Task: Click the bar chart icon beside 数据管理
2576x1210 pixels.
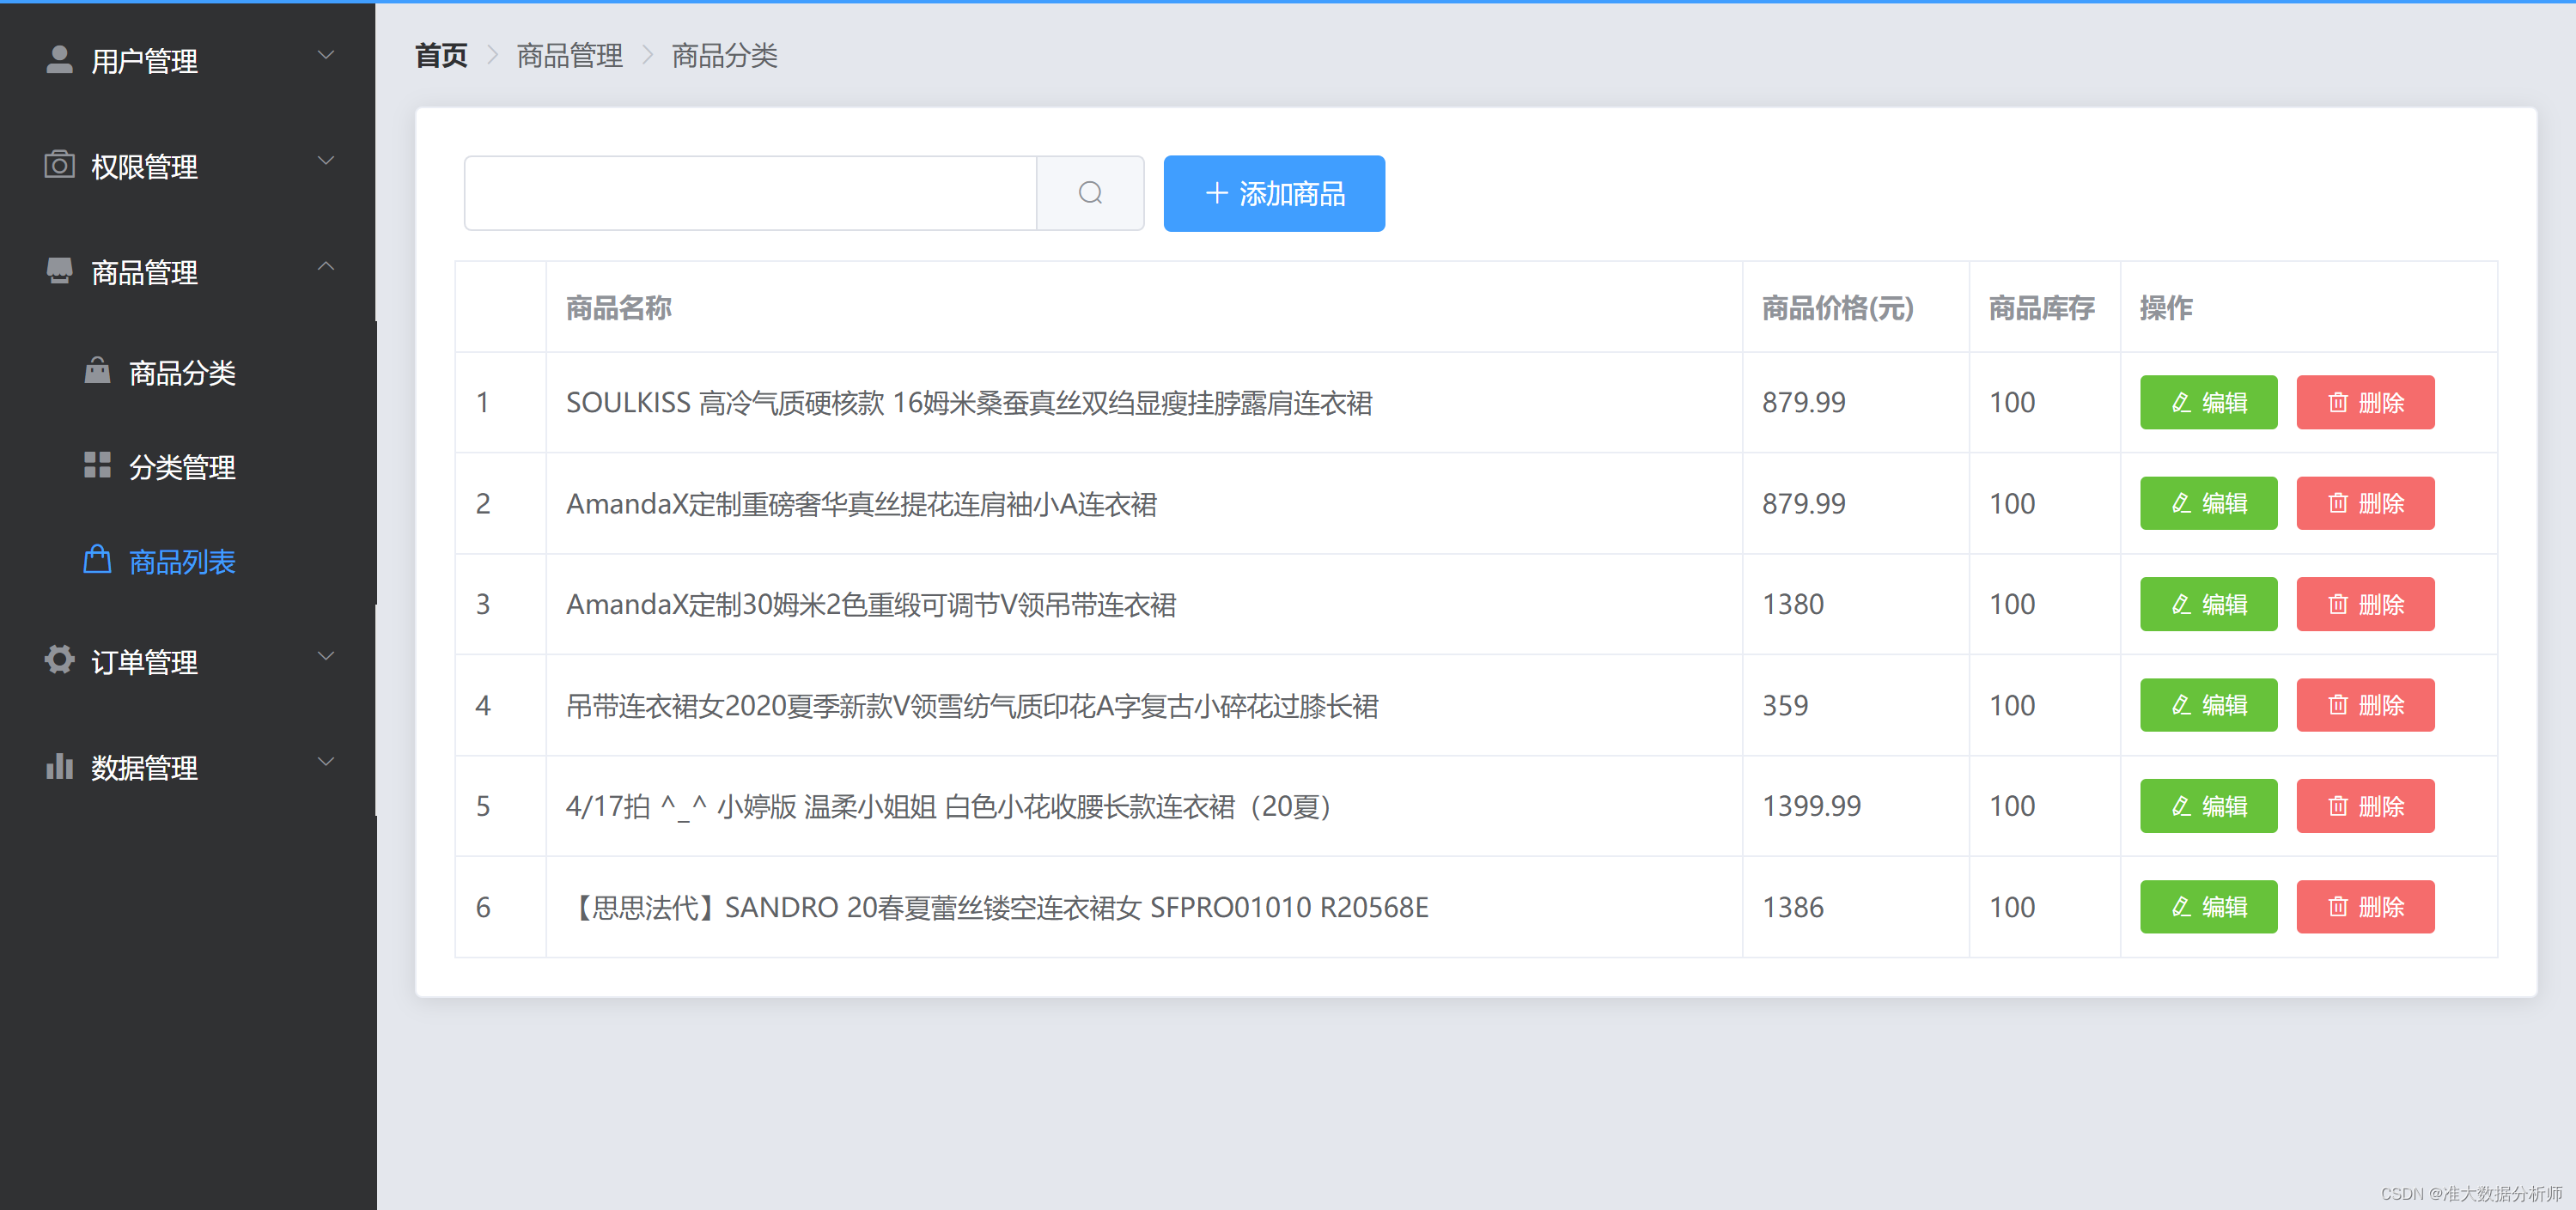Action: pos(60,766)
